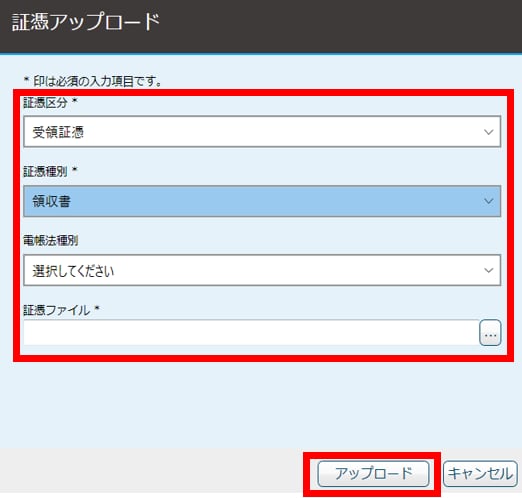Viewport: 522px width, 498px height.
Task: Click the アップロード button
Action: pos(373,474)
